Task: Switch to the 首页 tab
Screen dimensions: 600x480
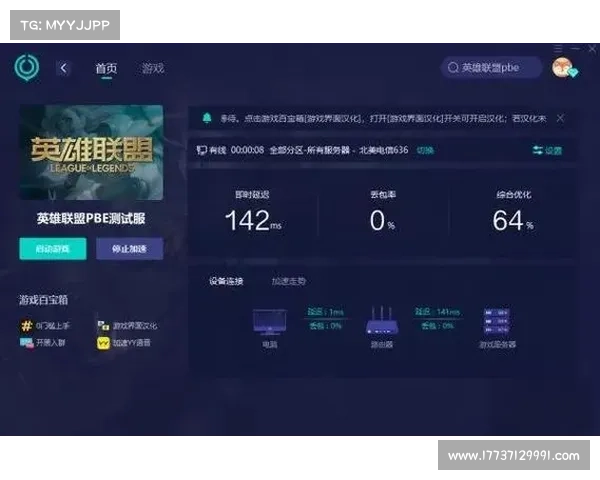Action: [x=106, y=68]
